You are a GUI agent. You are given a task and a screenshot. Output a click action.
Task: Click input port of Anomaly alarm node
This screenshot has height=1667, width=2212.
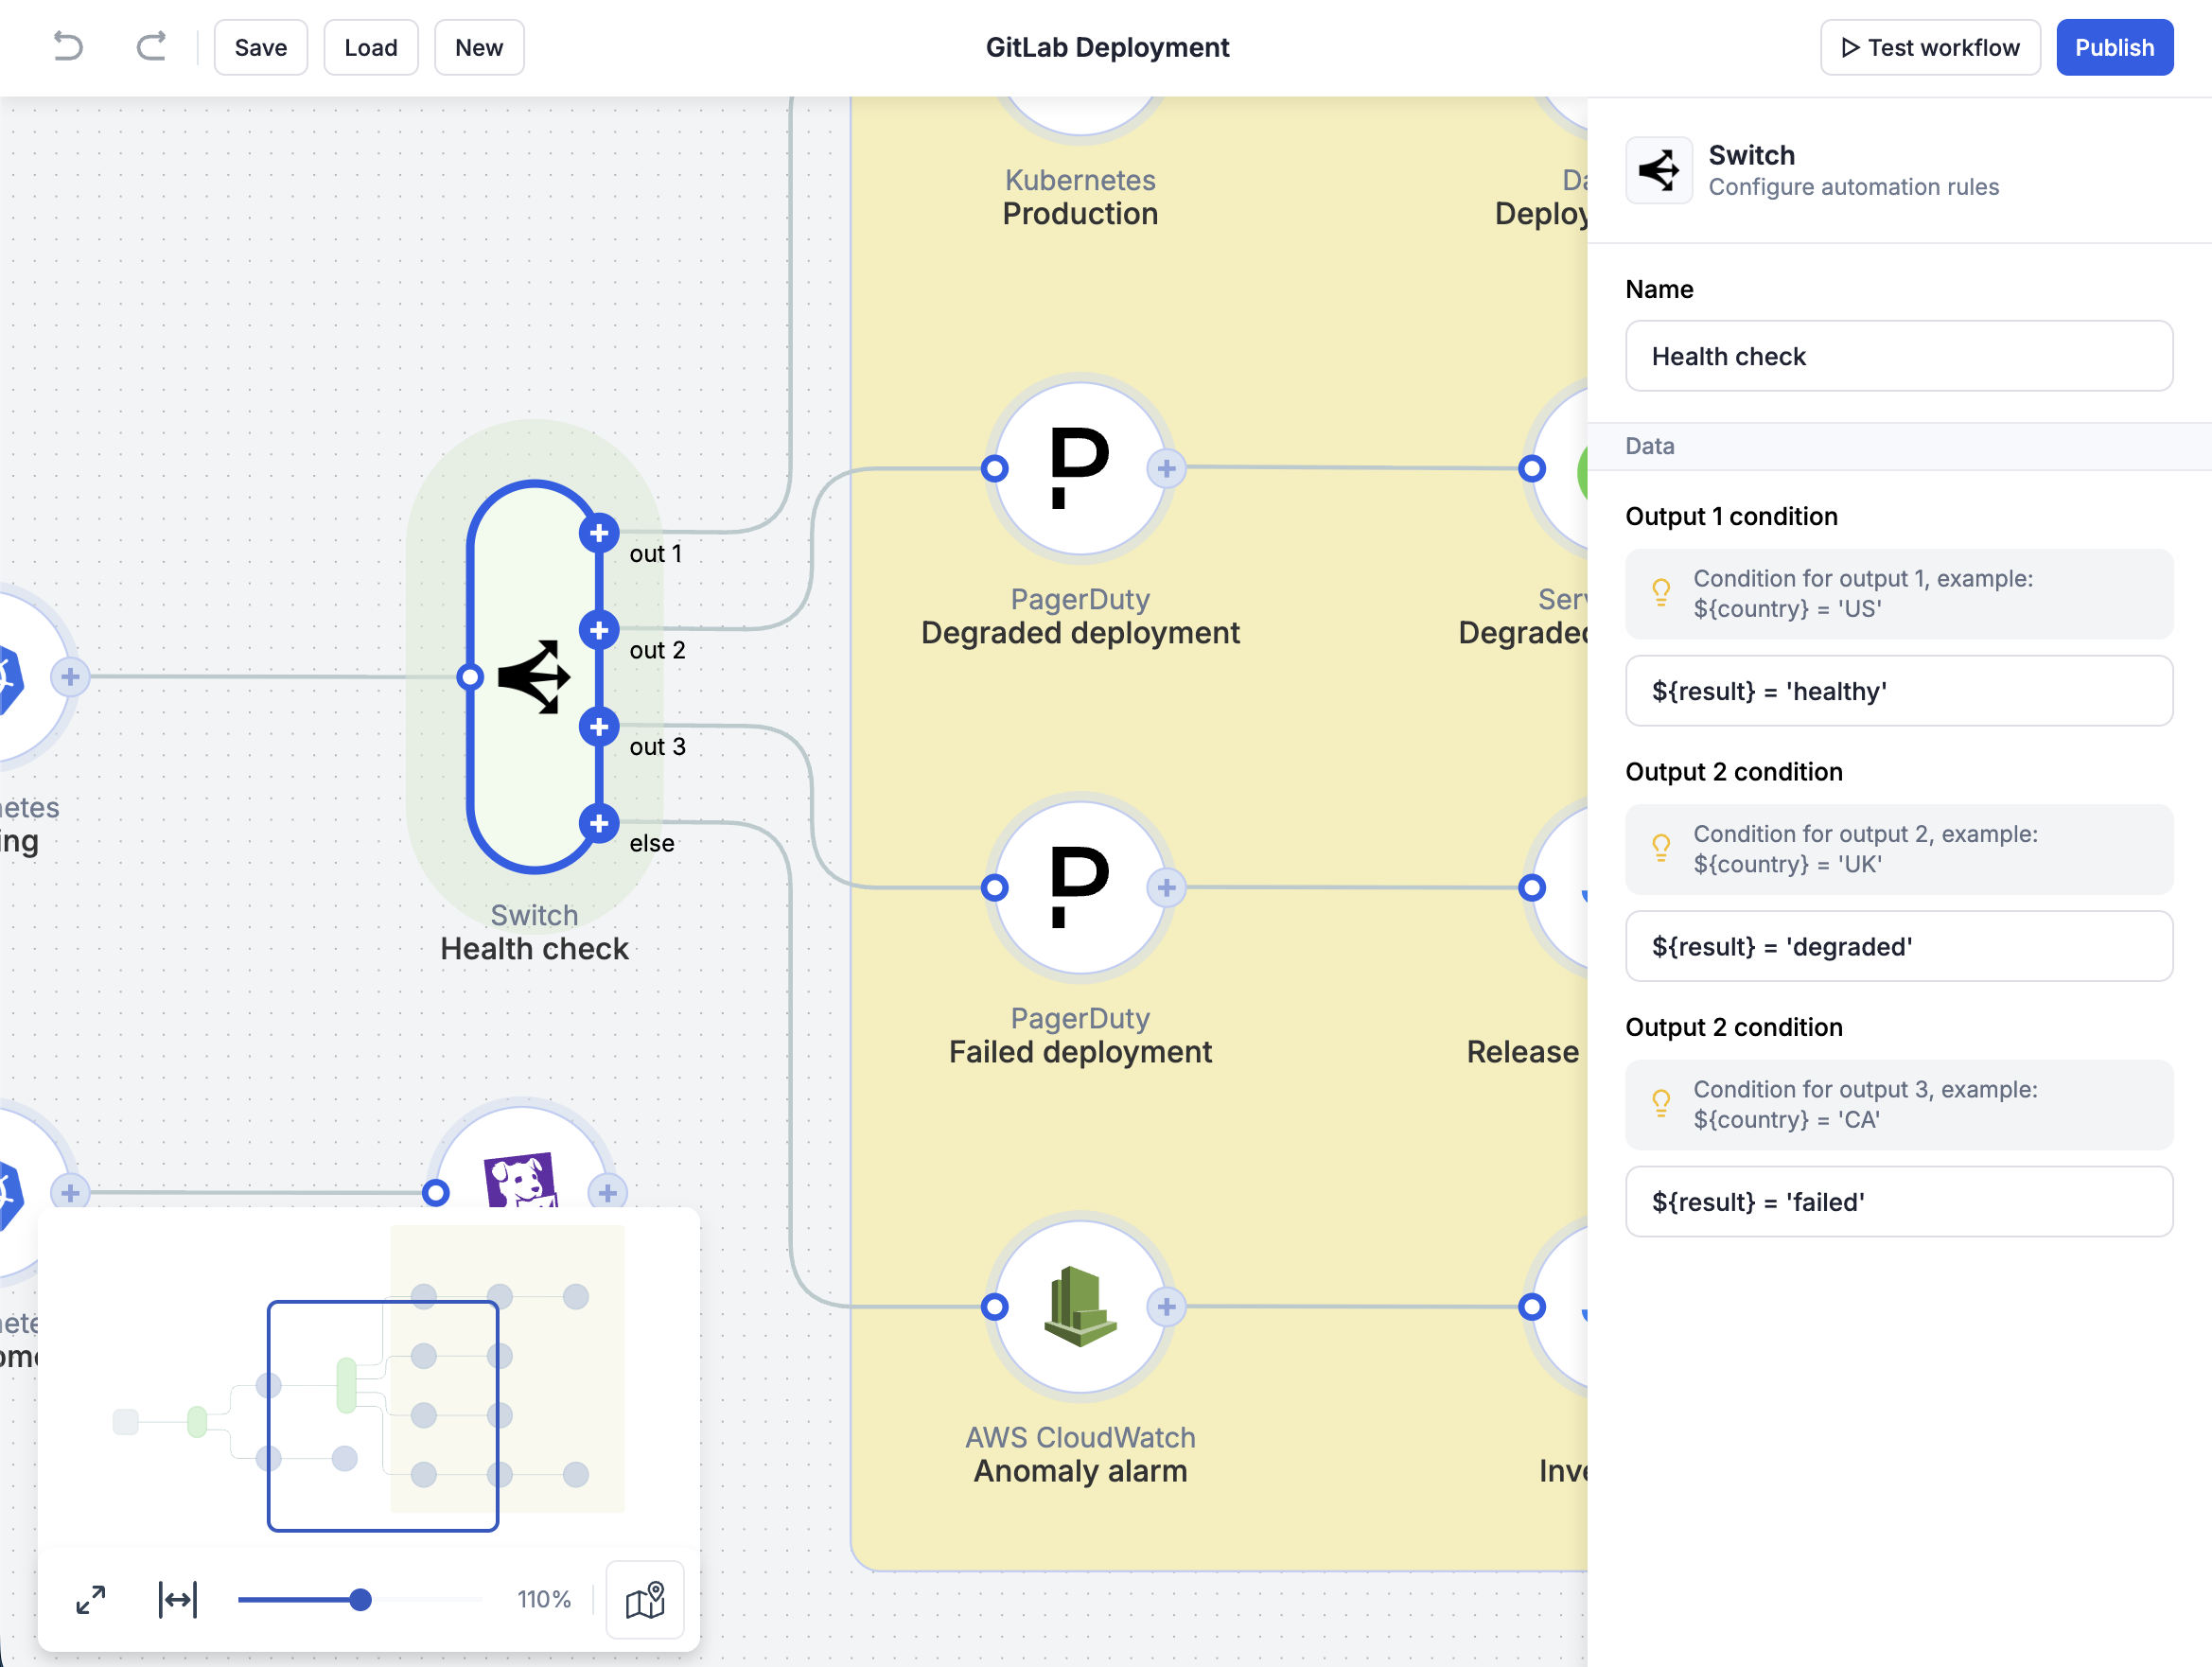pyautogui.click(x=995, y=1306)
